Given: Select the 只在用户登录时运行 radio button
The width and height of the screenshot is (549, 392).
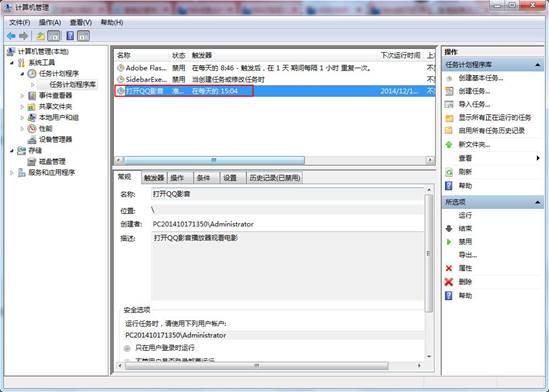Looking at the screenshot, I should pos(127,348).
